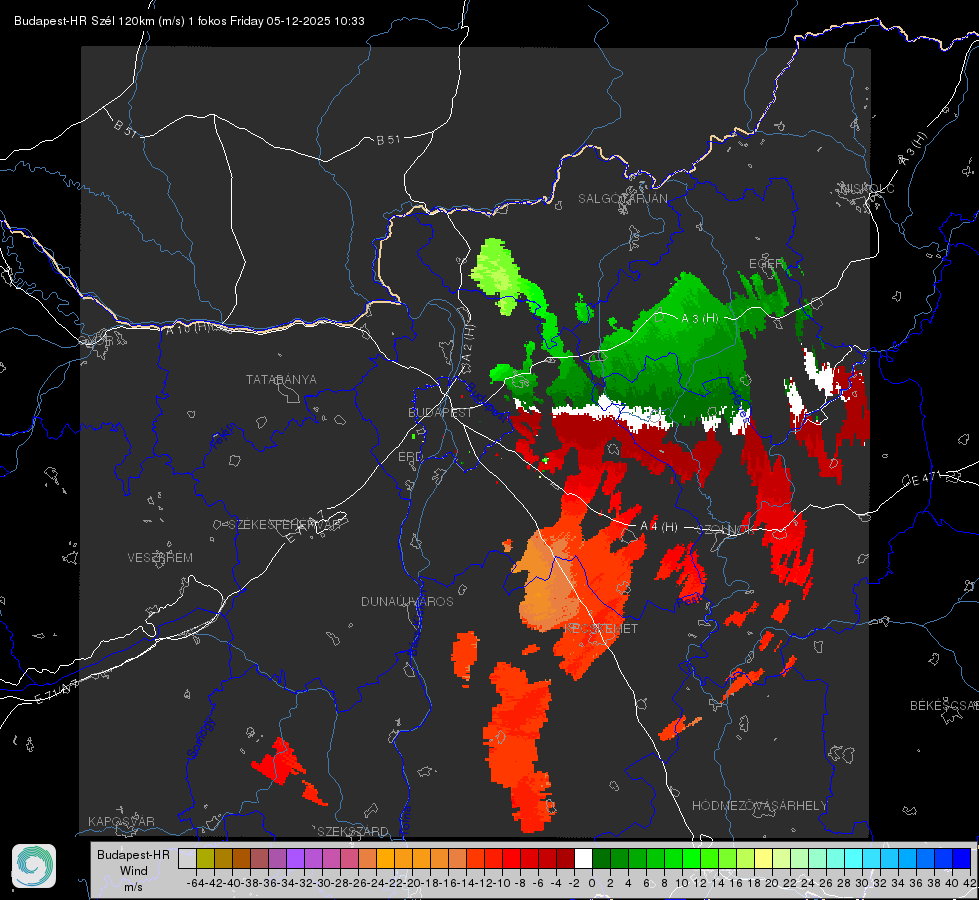This screenshot has height=900, width=979.
Task: Click the HÓDMEZŐVÁSÁRHELY city label
Action: point(759,806)
